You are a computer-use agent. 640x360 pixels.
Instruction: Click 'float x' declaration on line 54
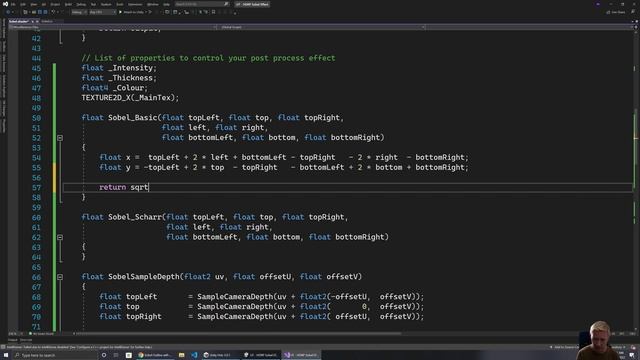(115, 158)
